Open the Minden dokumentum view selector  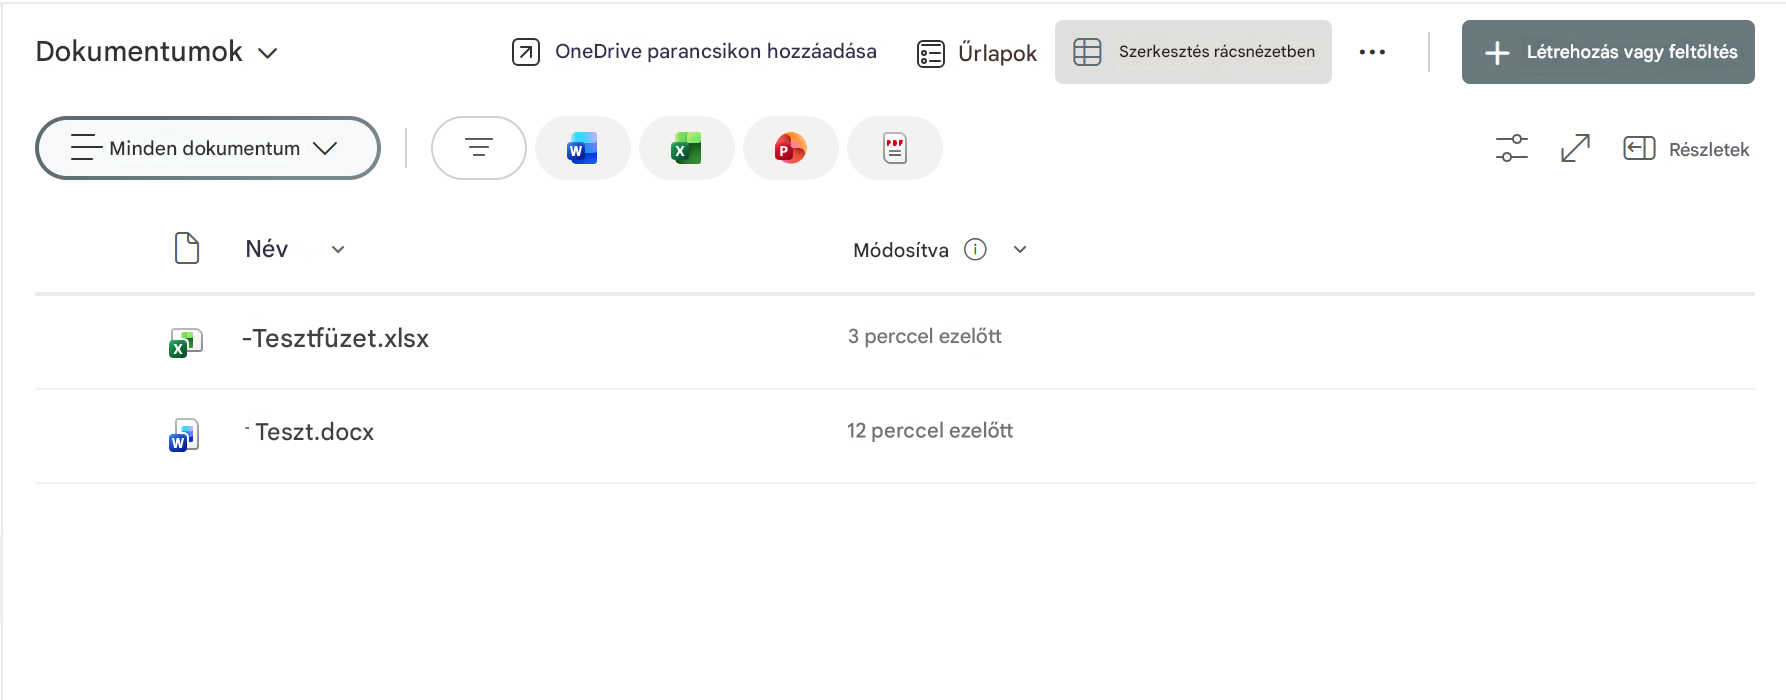(207, 148)
